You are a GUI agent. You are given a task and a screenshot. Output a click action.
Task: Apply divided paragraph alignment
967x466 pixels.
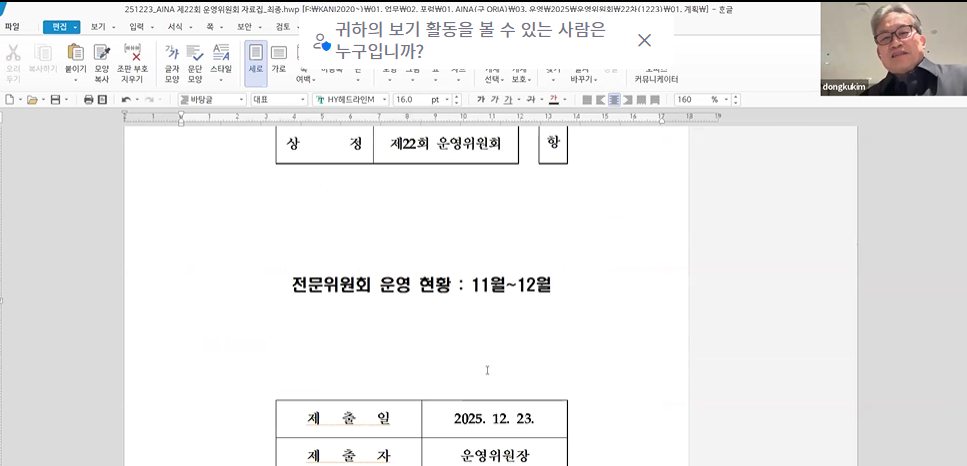click(655, 99)
